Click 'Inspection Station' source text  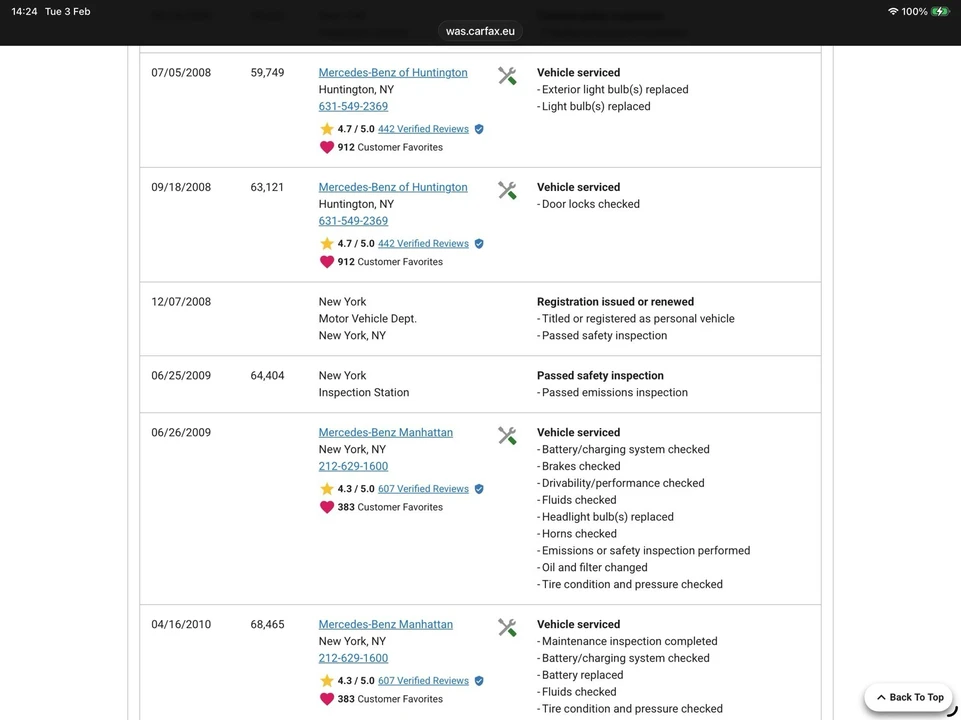click(363, 392)
